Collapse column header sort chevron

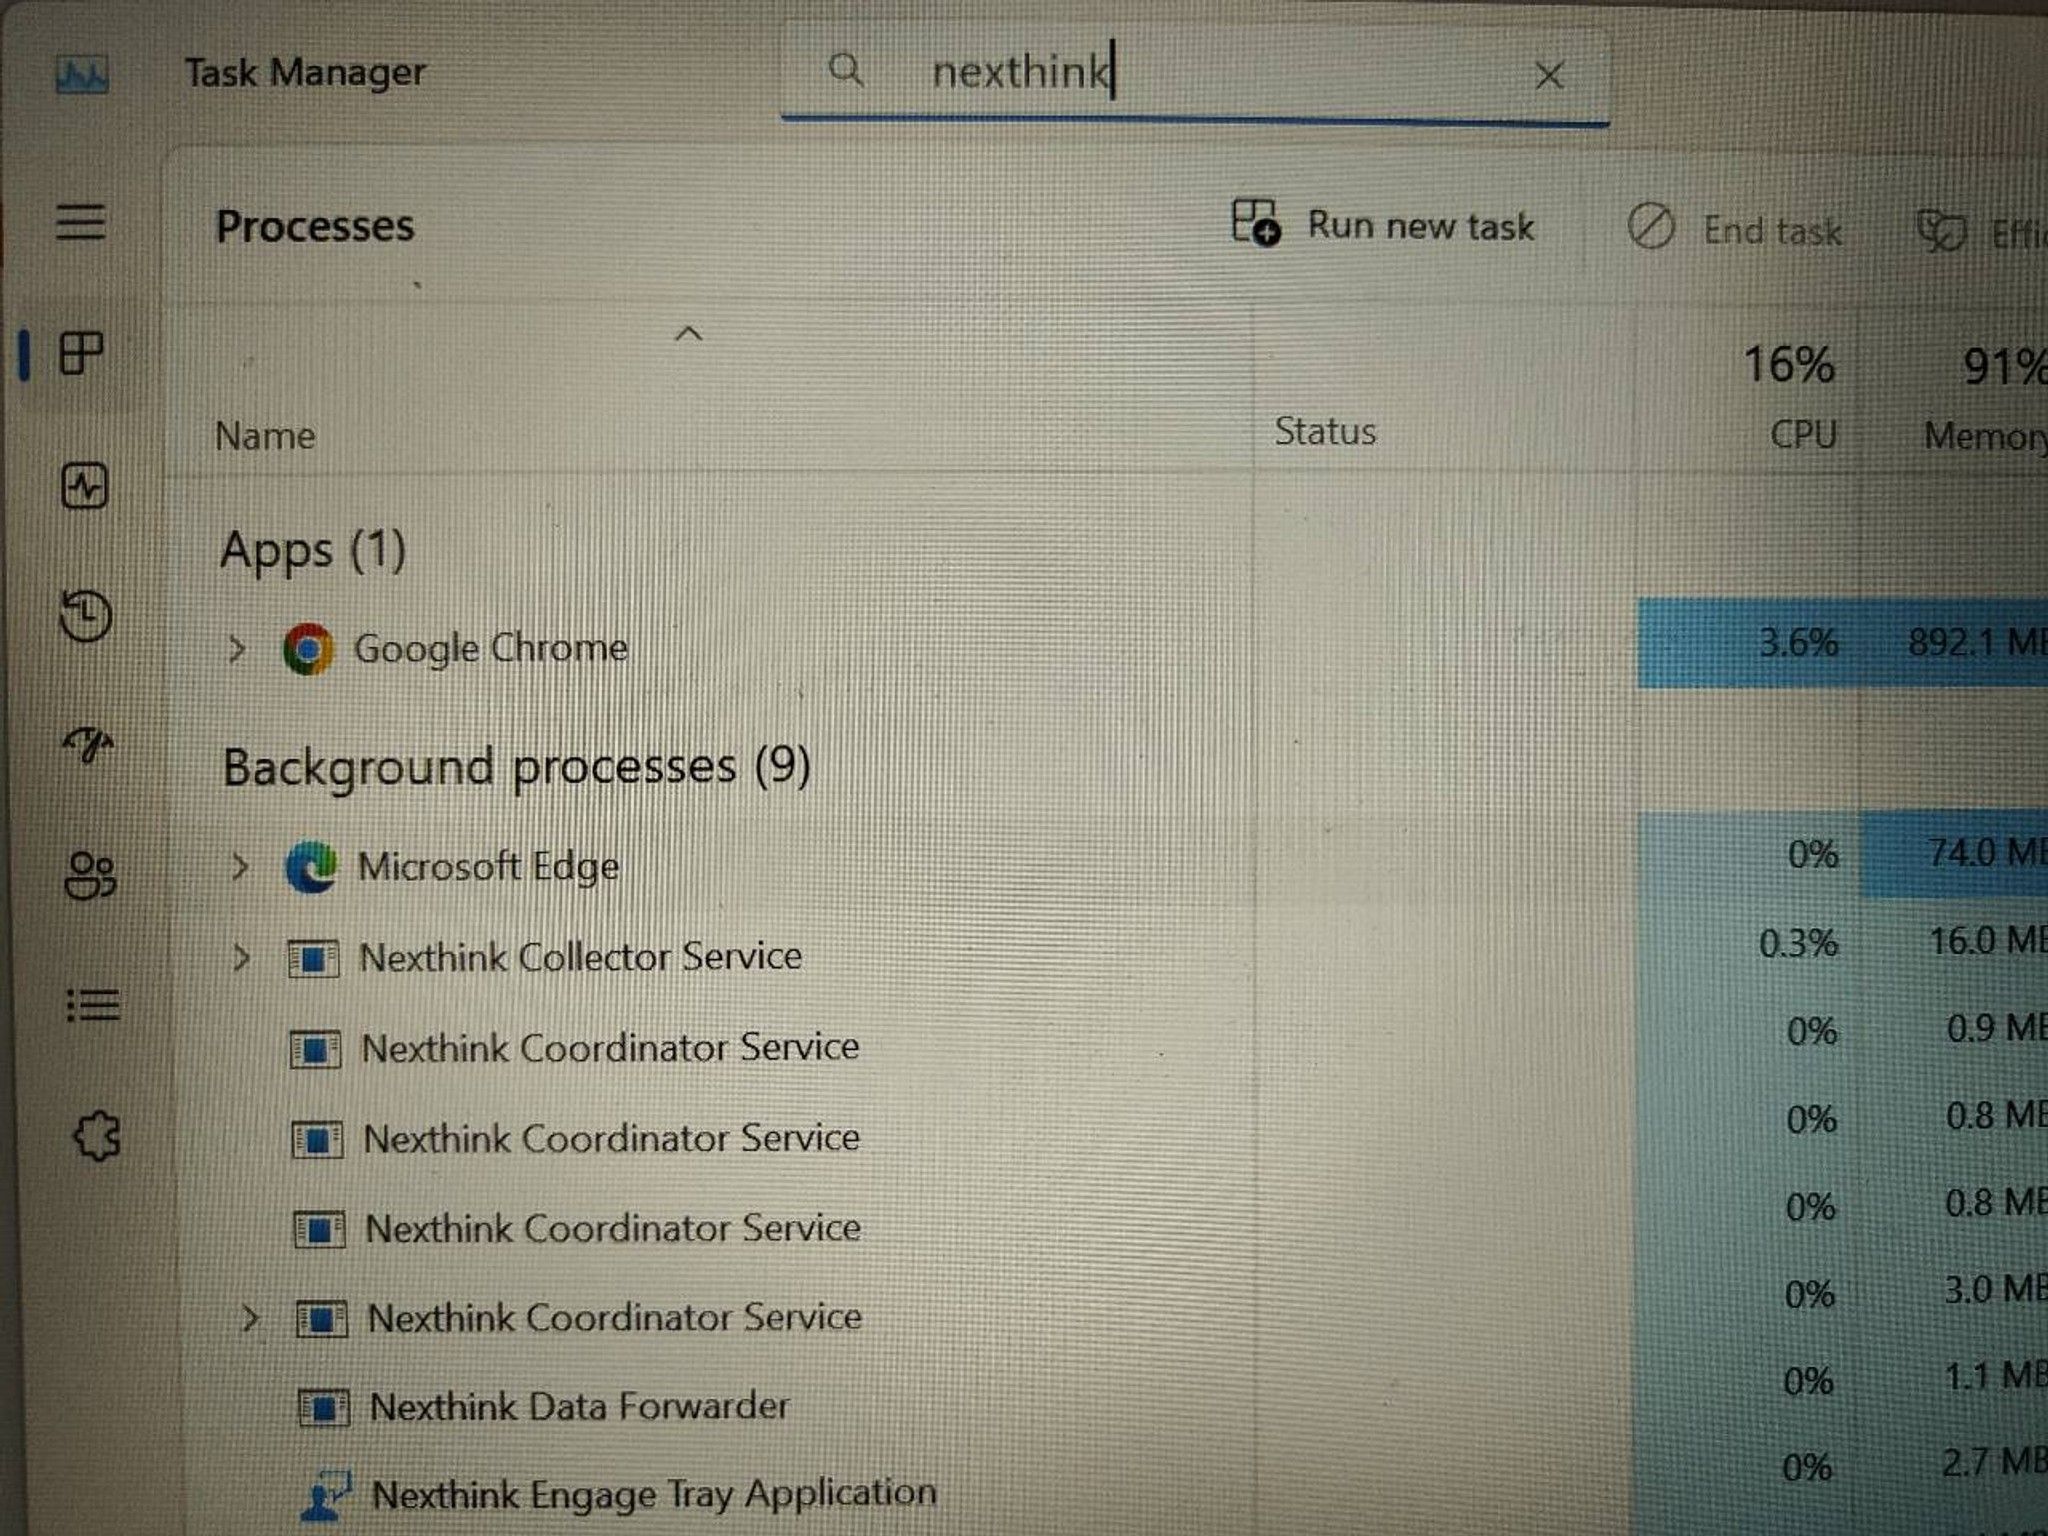(689, 334)
